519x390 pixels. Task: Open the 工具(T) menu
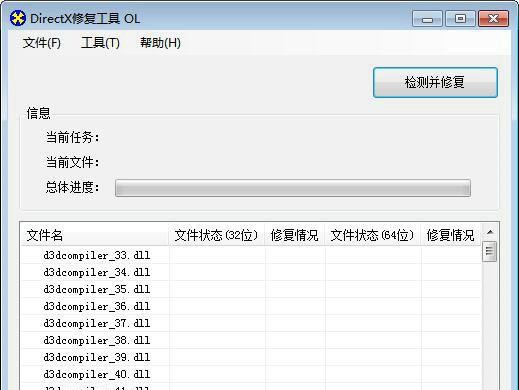point(100,43)
